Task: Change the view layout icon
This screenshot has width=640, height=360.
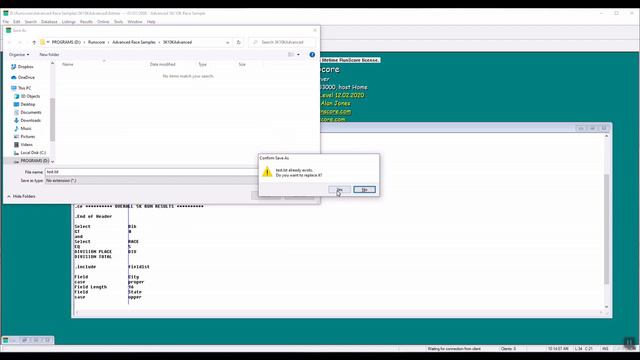Action: coord(291,54)
